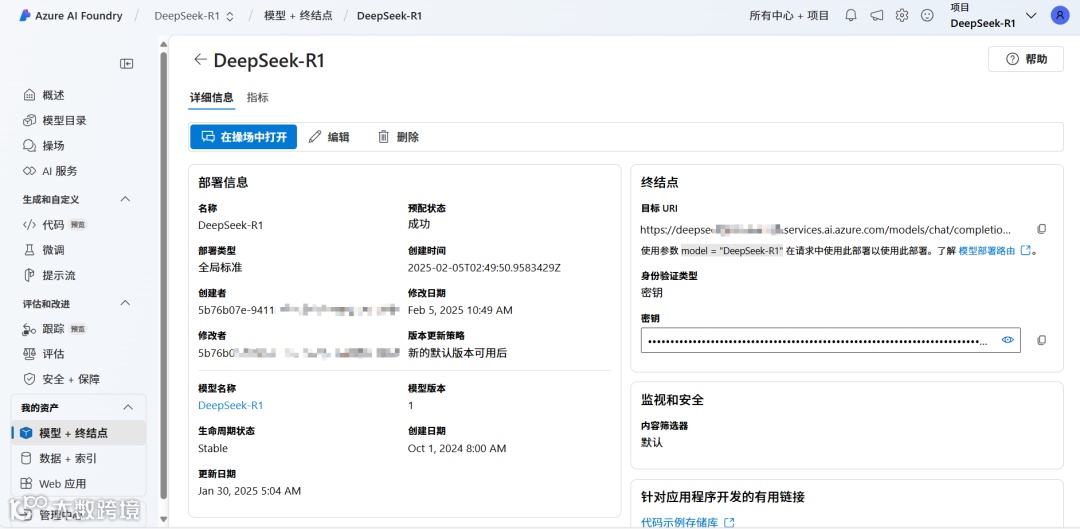1080x529 pixels.
Task: Collapse the 评估和改进 section
Action: click(x=125, y=303)
